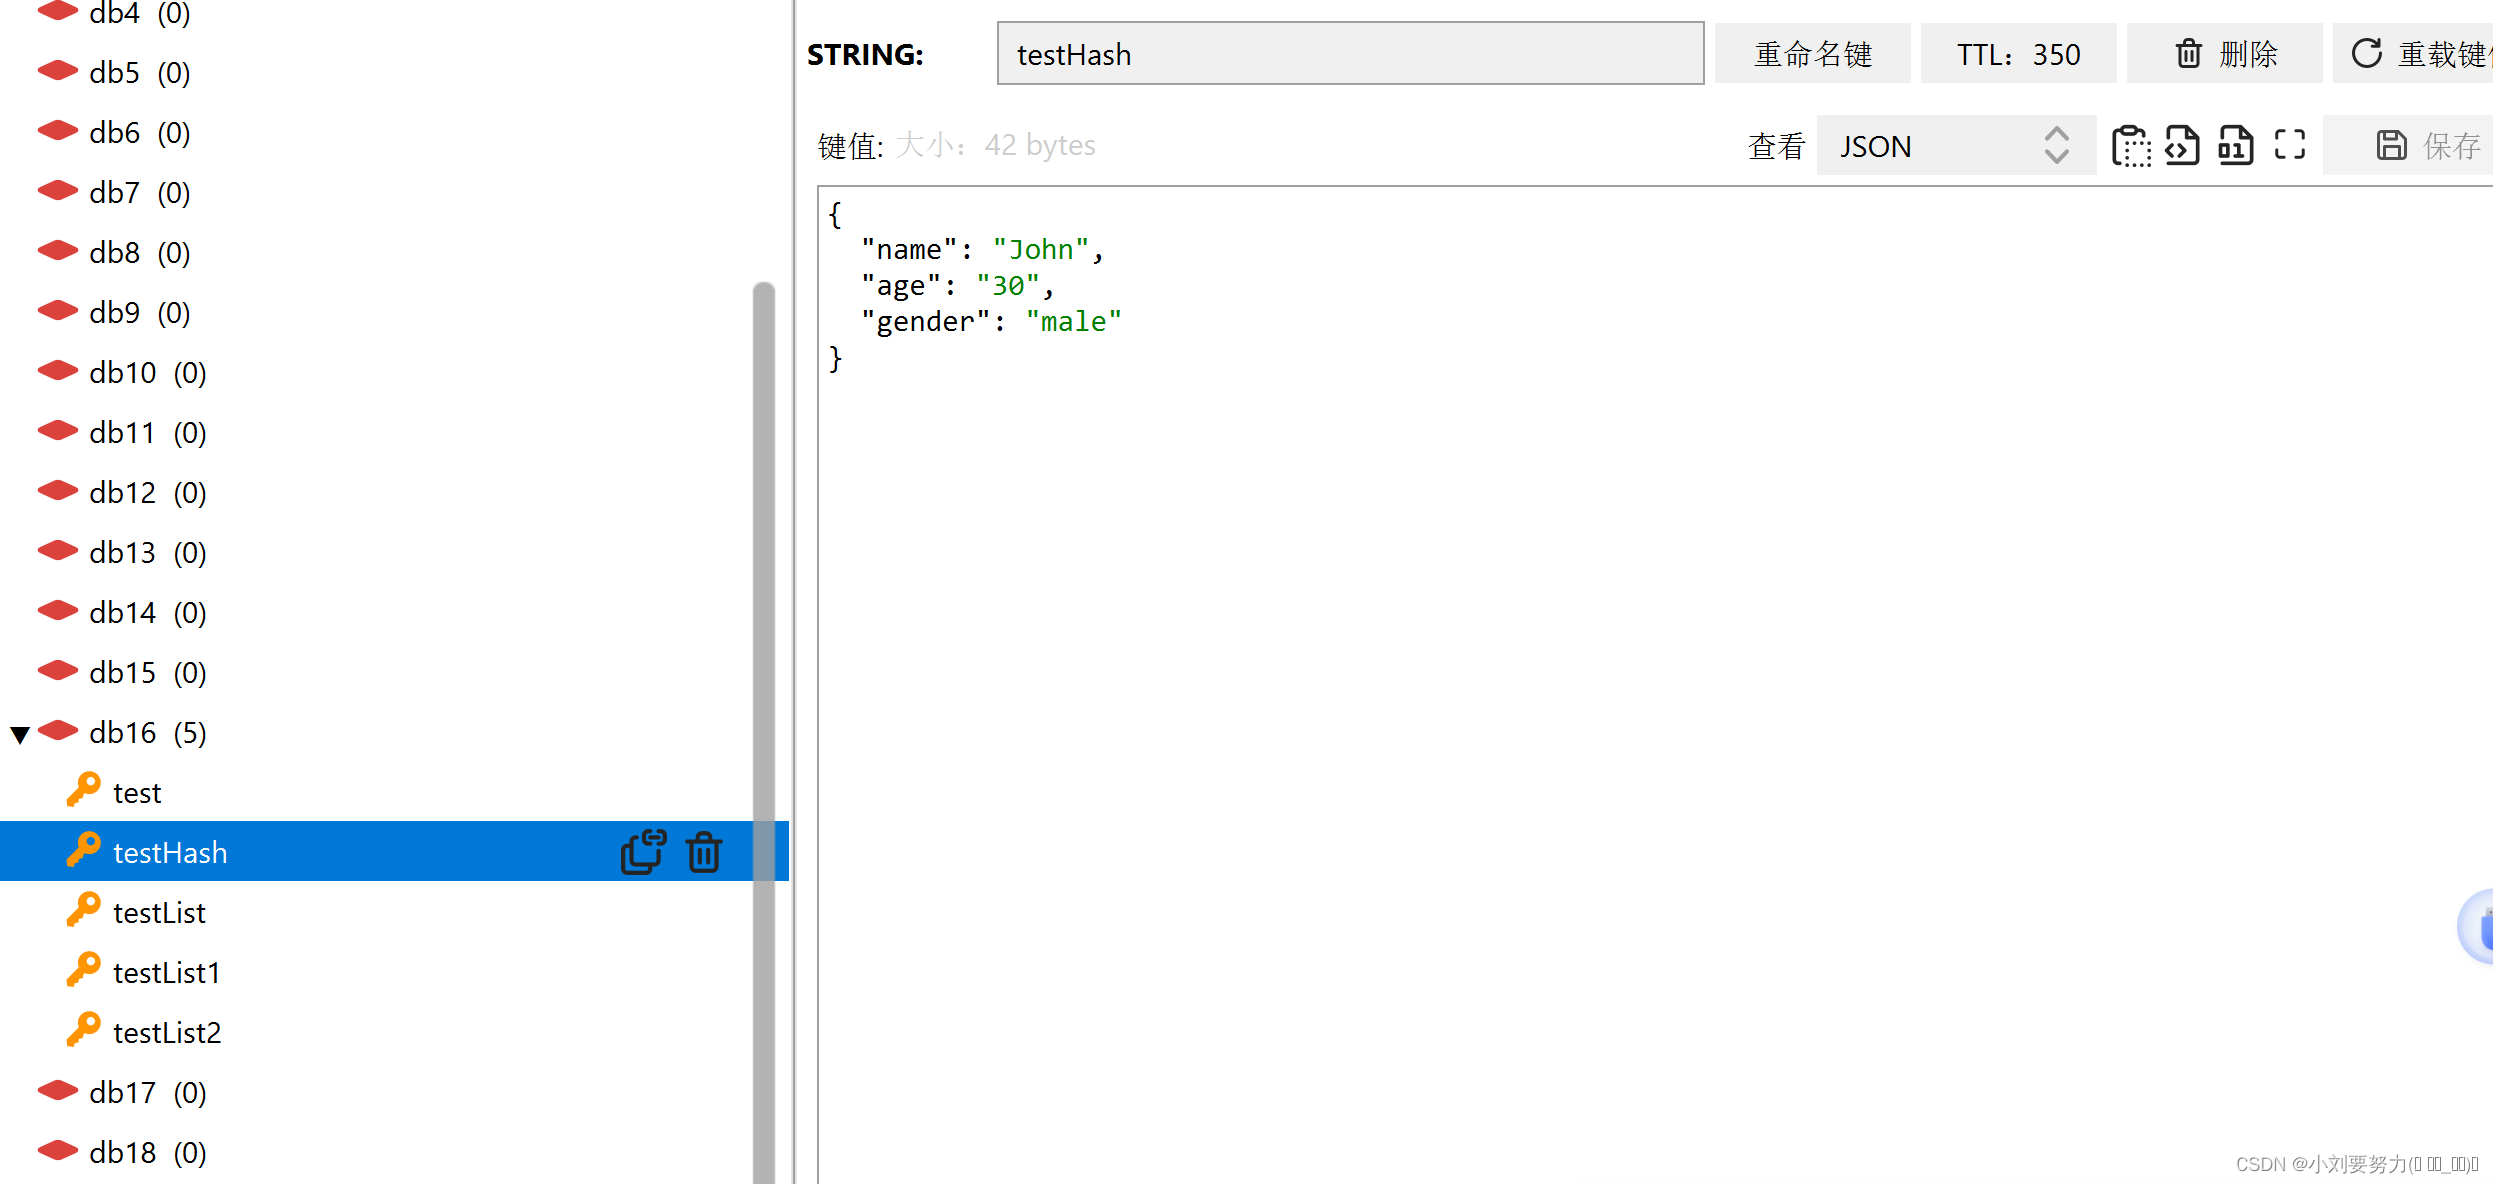Toggle fullscreen value editor icon
The width and height of the screenshot is (2493, 1184).
2289,146
